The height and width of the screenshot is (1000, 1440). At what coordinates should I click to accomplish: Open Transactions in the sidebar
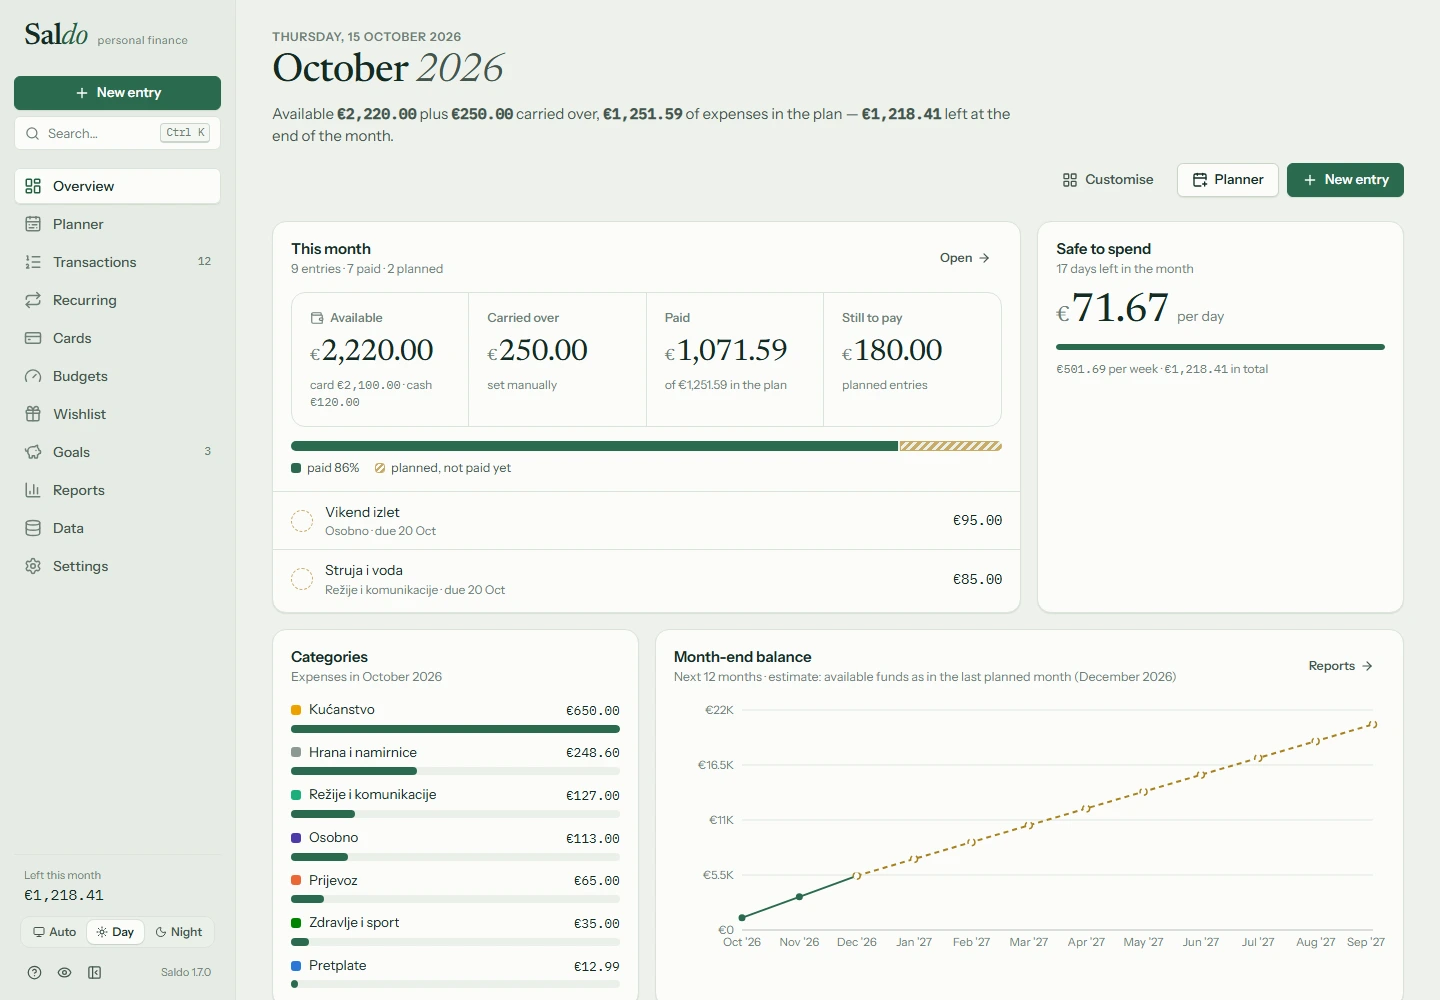(117, 262)
